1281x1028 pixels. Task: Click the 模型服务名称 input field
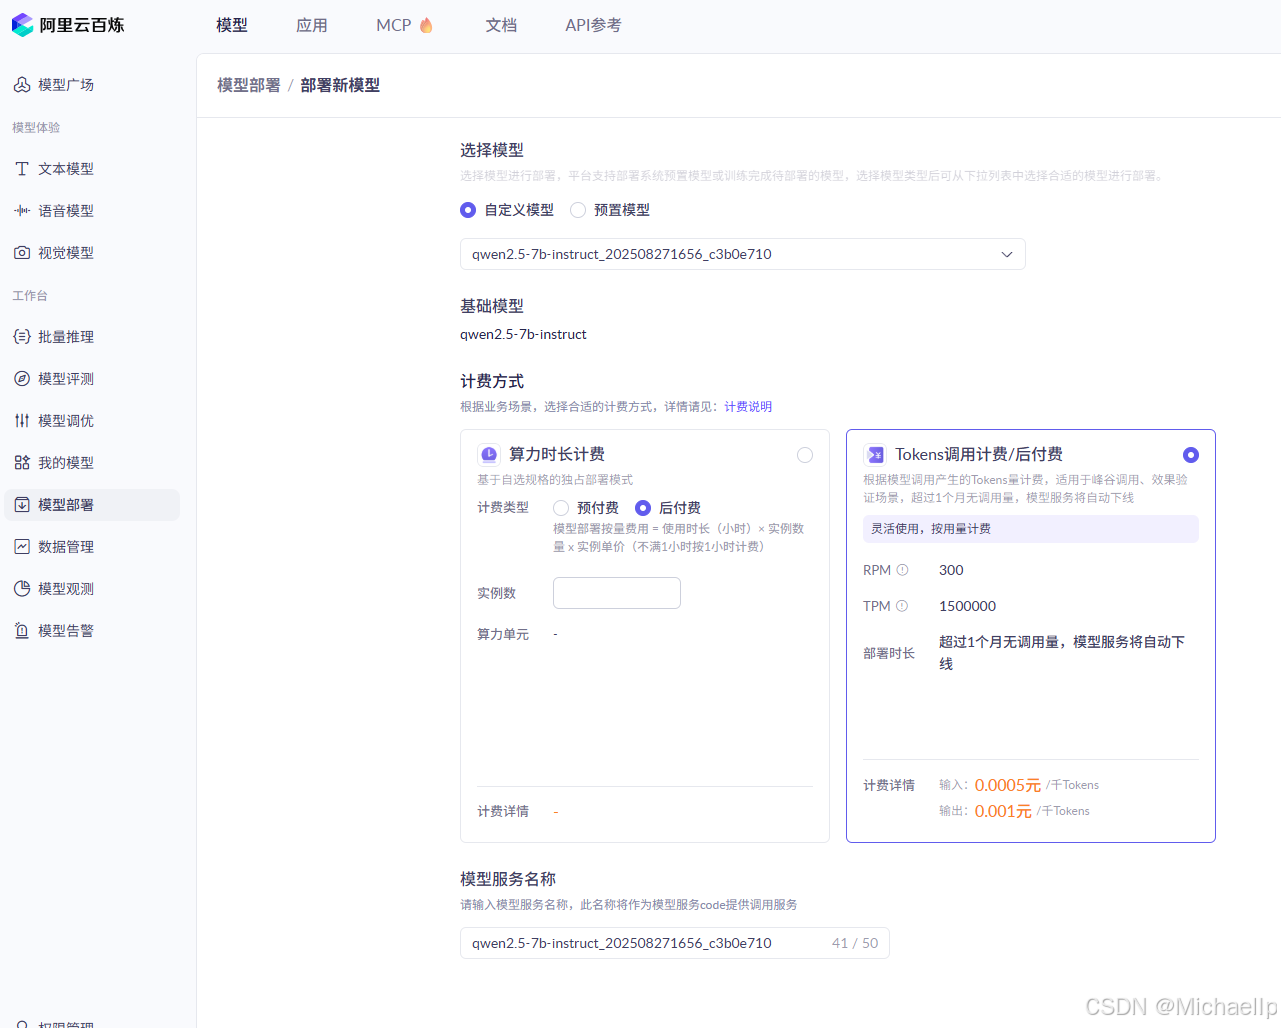pyautogui.click(x=675, y=943)
